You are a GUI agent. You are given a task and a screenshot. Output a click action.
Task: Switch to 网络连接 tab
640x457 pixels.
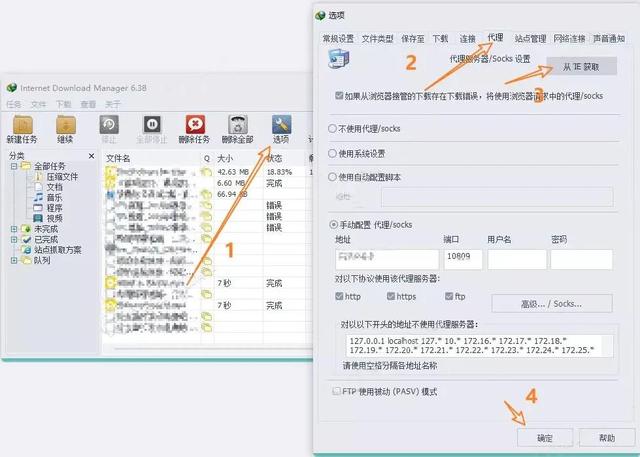(x=569, y=39)
